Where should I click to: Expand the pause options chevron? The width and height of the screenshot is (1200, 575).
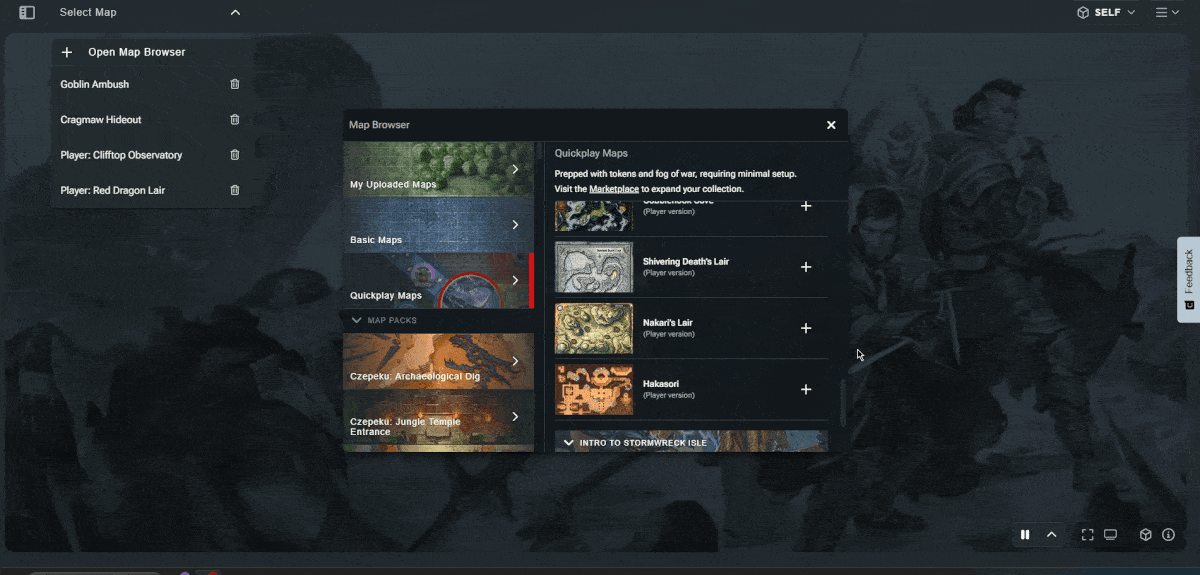point(1052,535)
